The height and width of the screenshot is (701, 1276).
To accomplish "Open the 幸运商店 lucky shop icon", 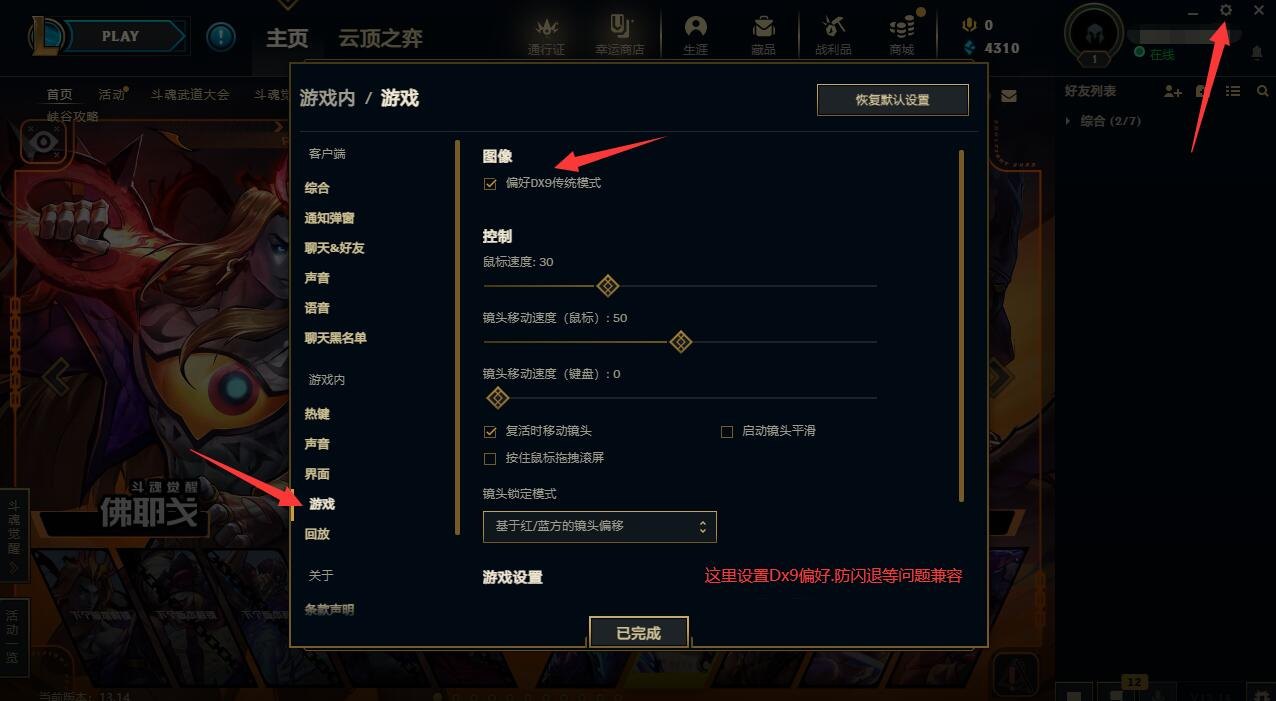I will [620, 35].
